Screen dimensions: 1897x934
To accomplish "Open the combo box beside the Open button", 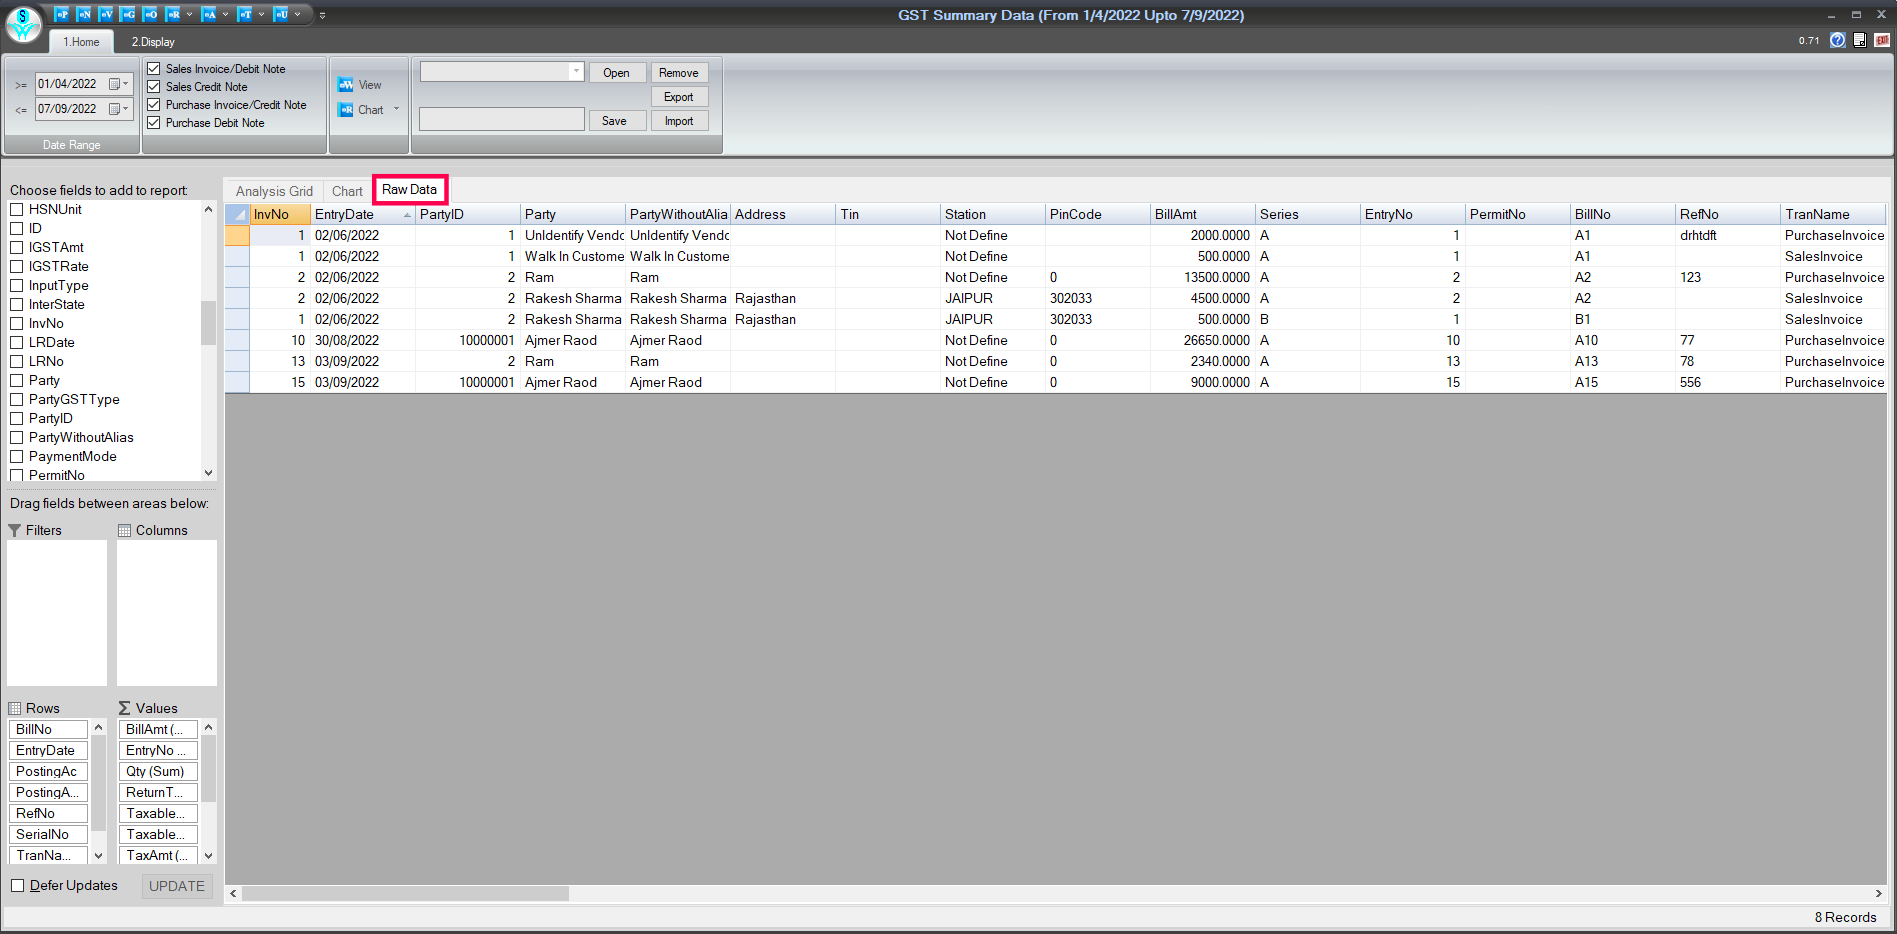I will click(x=576, y=71).
